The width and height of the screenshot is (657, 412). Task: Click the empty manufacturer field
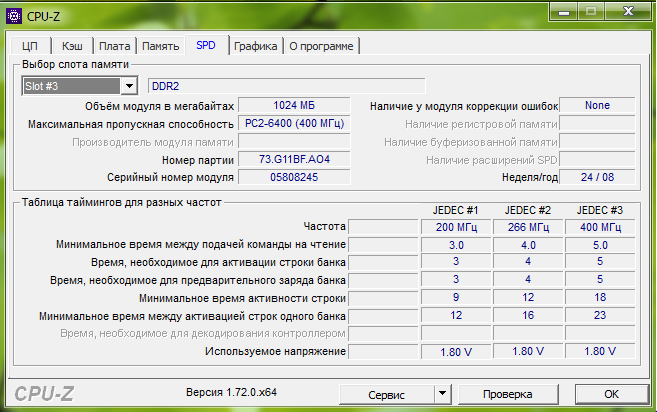(294, 141)
